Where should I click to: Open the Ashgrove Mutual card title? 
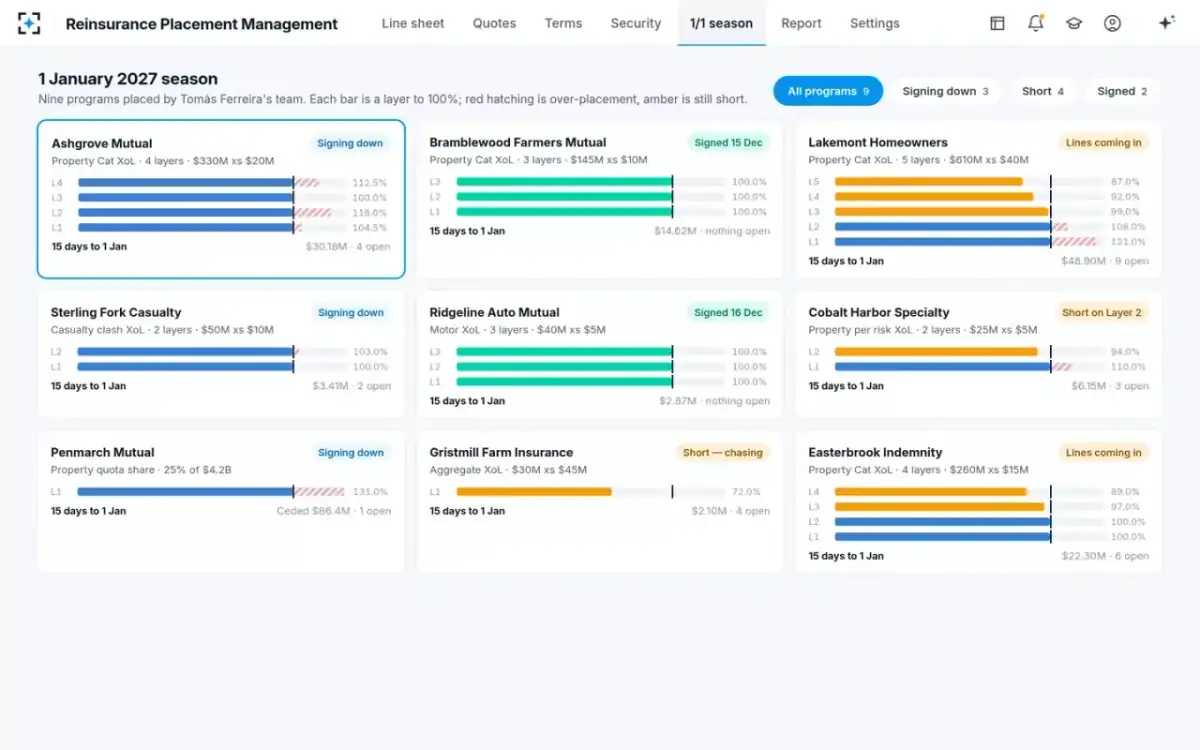[102, 143]
